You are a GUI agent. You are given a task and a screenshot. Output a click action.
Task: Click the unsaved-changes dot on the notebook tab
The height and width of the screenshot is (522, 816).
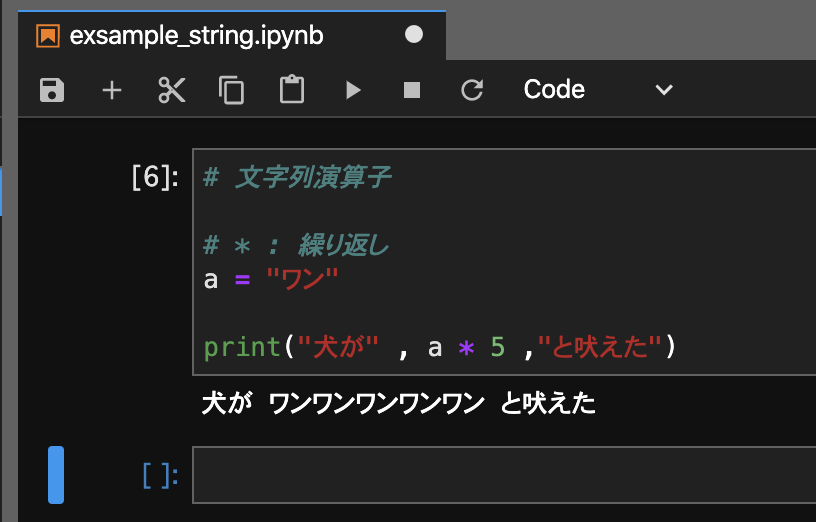coord(414,35)
